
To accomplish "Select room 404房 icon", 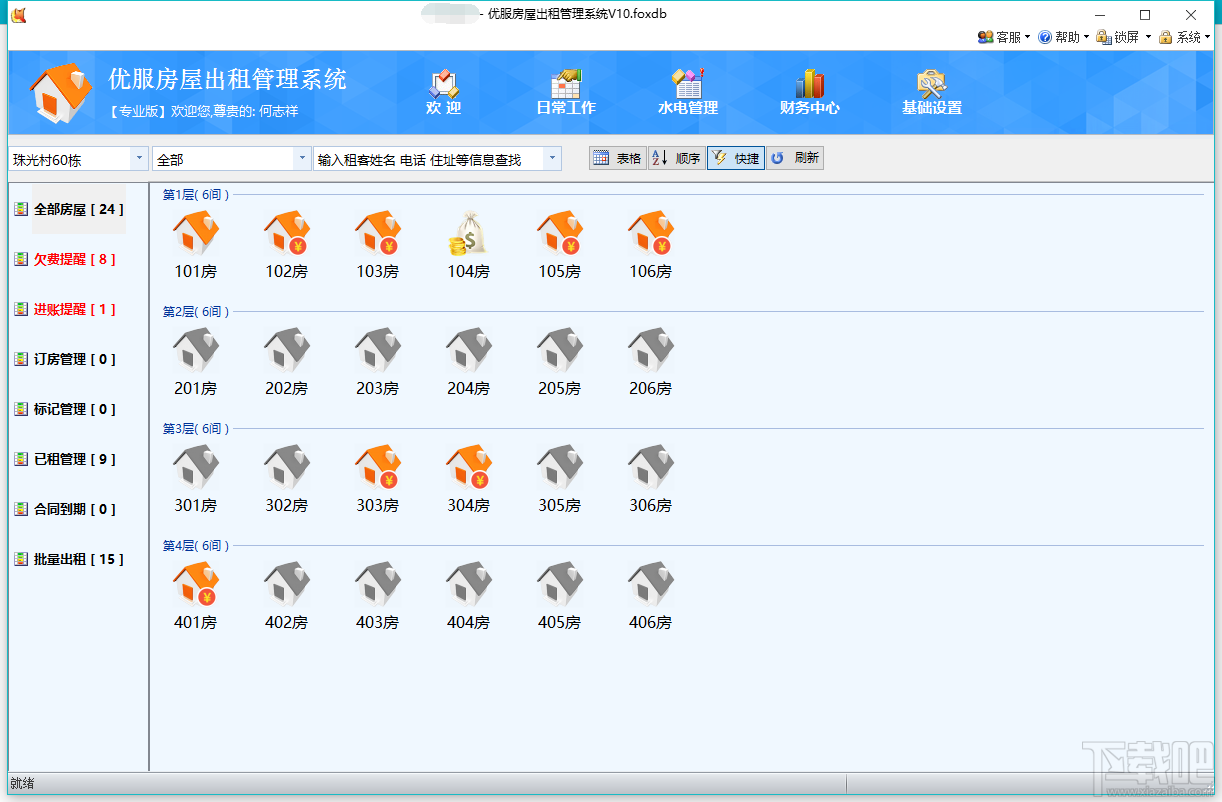I will coord(468,584).
